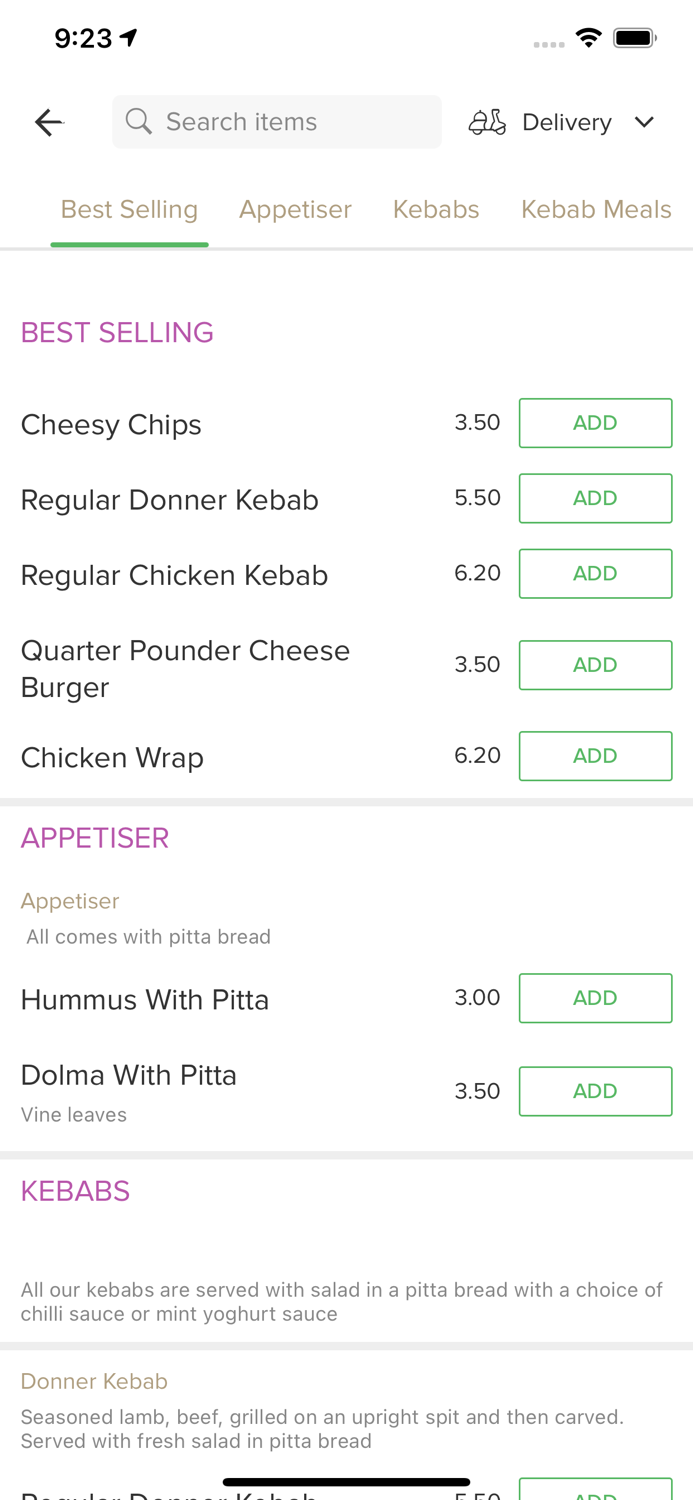Image resolution: width=693 pixels, height=1500 pixels.
Task: Add Hummus With Pitta to basket
Action: pos(595,997)
